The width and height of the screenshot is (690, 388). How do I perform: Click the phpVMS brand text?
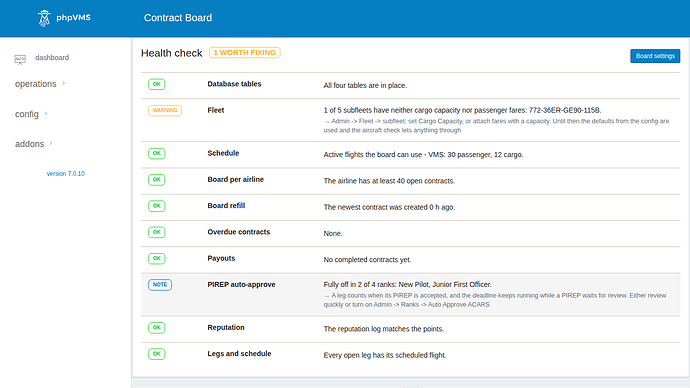73,18
